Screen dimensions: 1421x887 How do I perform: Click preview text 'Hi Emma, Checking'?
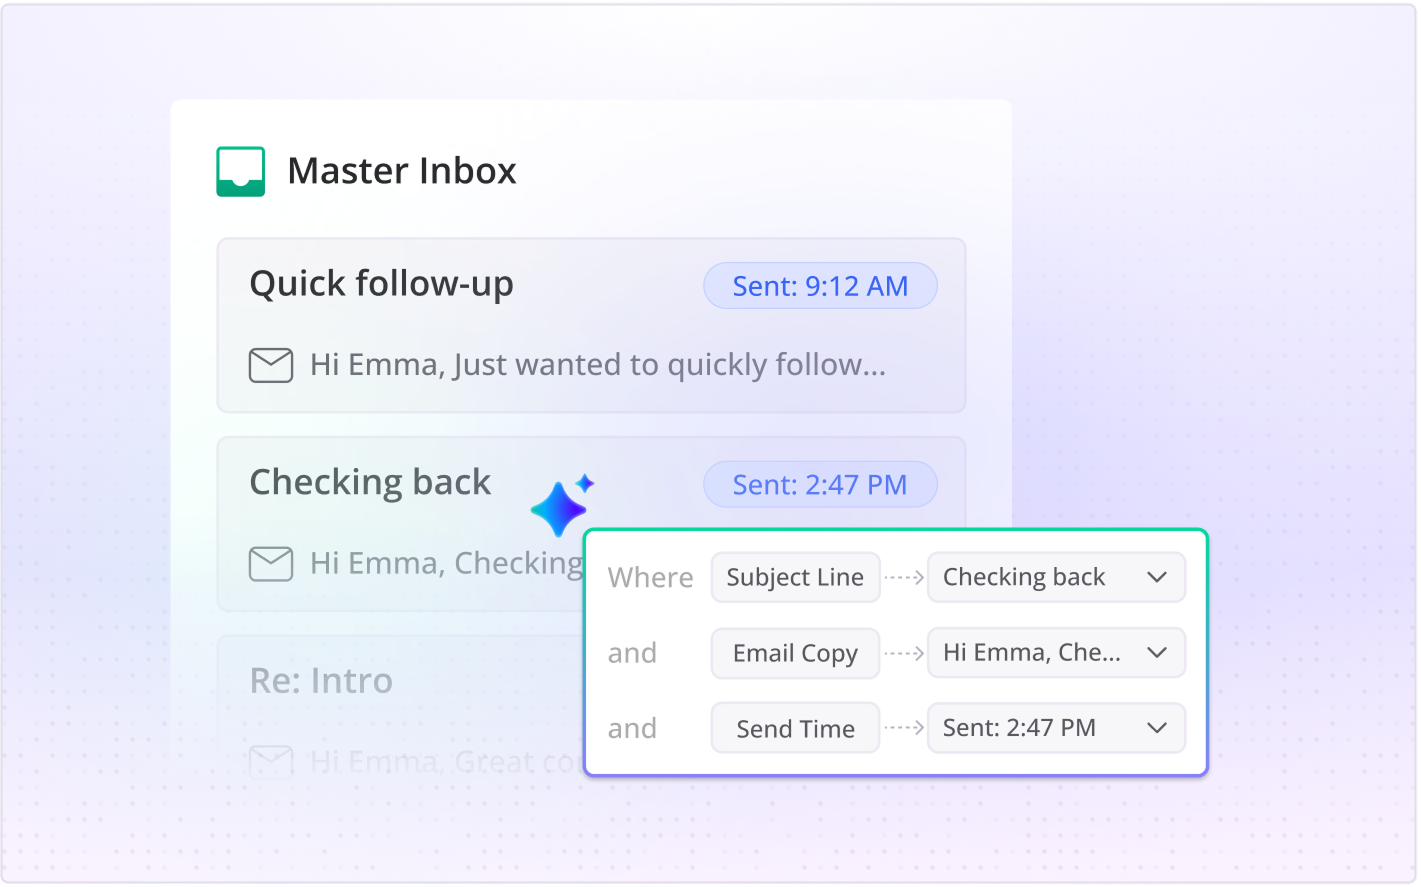447,564
